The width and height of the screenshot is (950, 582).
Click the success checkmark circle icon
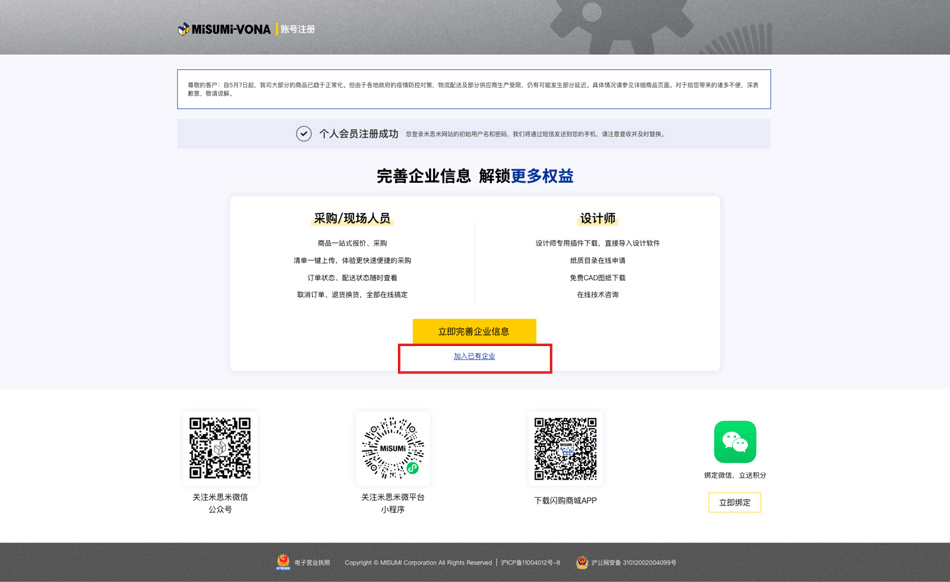[x=304, y=134]
